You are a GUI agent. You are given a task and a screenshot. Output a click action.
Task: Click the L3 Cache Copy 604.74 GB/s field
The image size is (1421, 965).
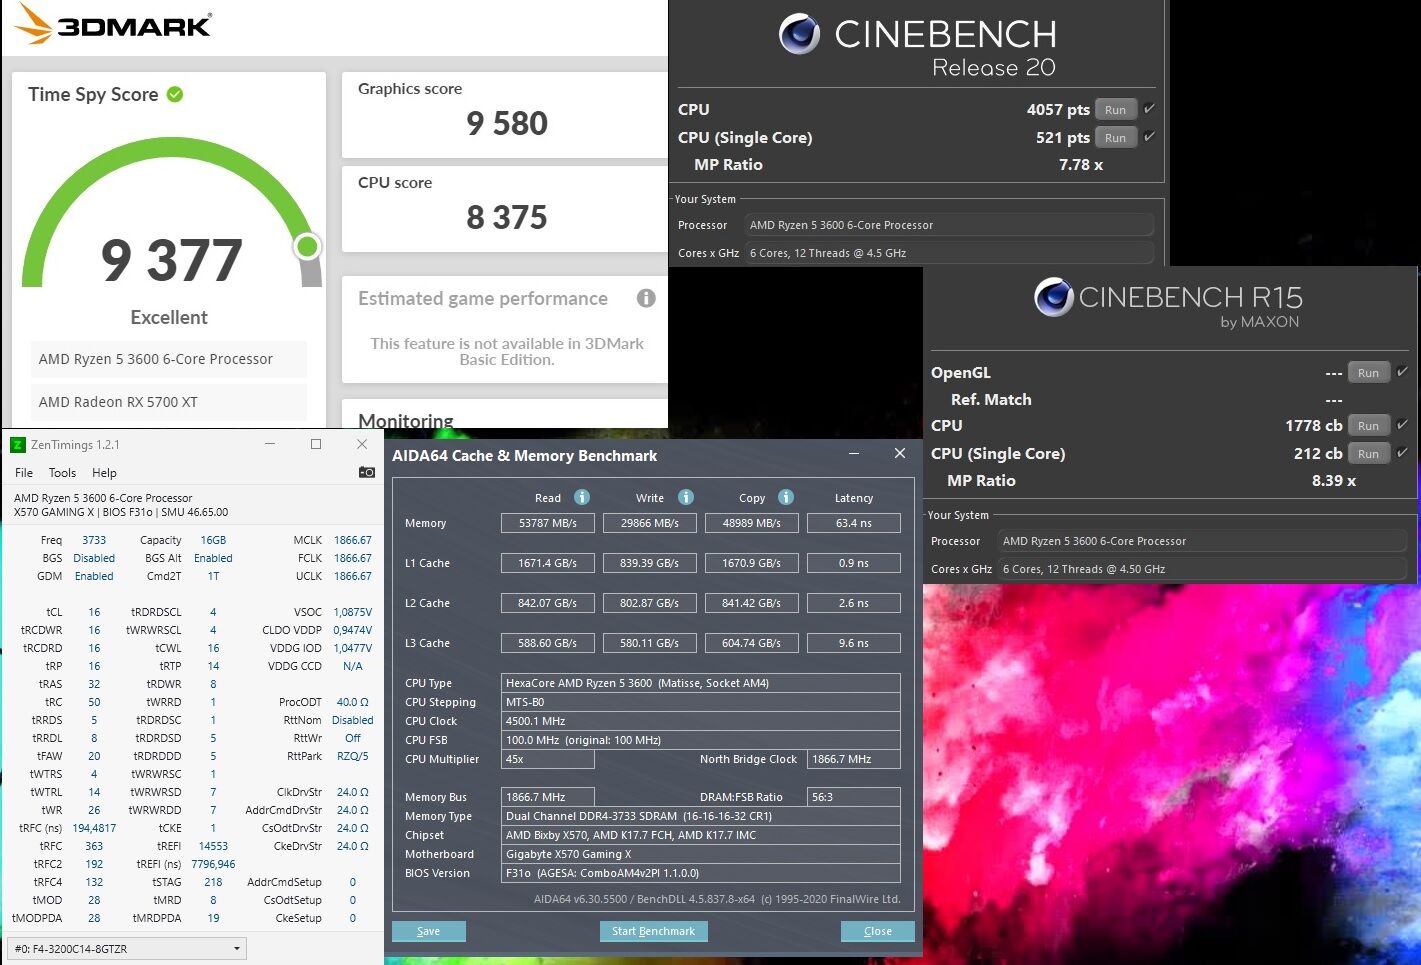(x=752, y=643)
